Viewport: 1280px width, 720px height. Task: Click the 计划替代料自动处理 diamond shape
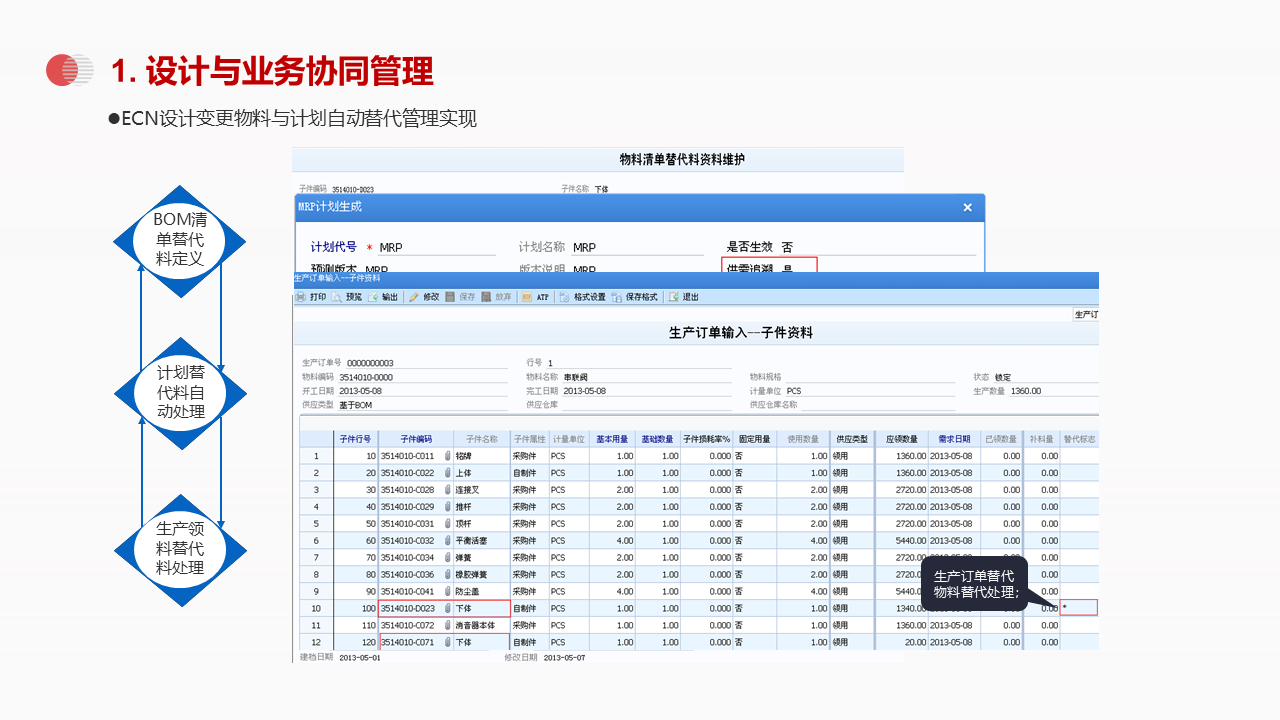(180, 393)
